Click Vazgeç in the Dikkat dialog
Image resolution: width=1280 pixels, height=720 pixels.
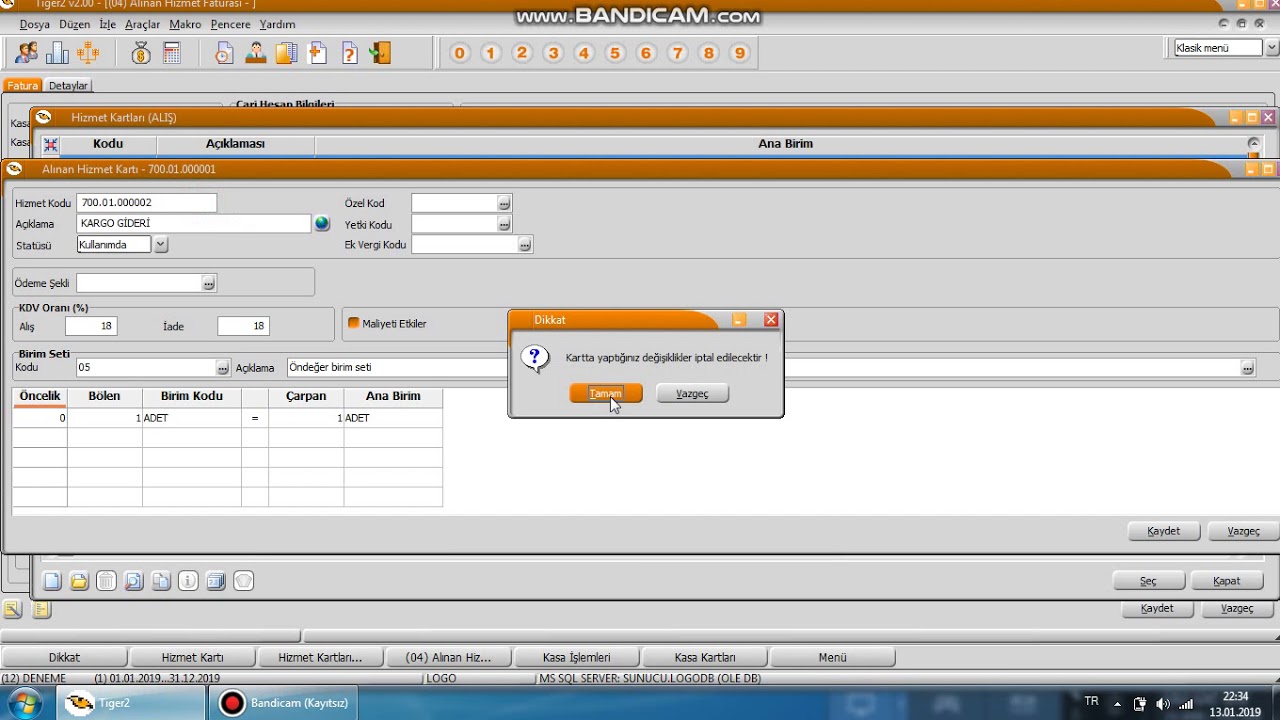(692, 394)
